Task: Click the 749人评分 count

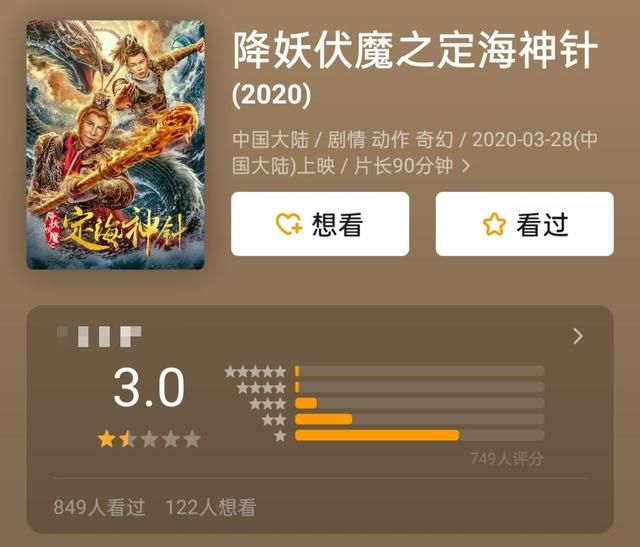Action: (507, 458)
